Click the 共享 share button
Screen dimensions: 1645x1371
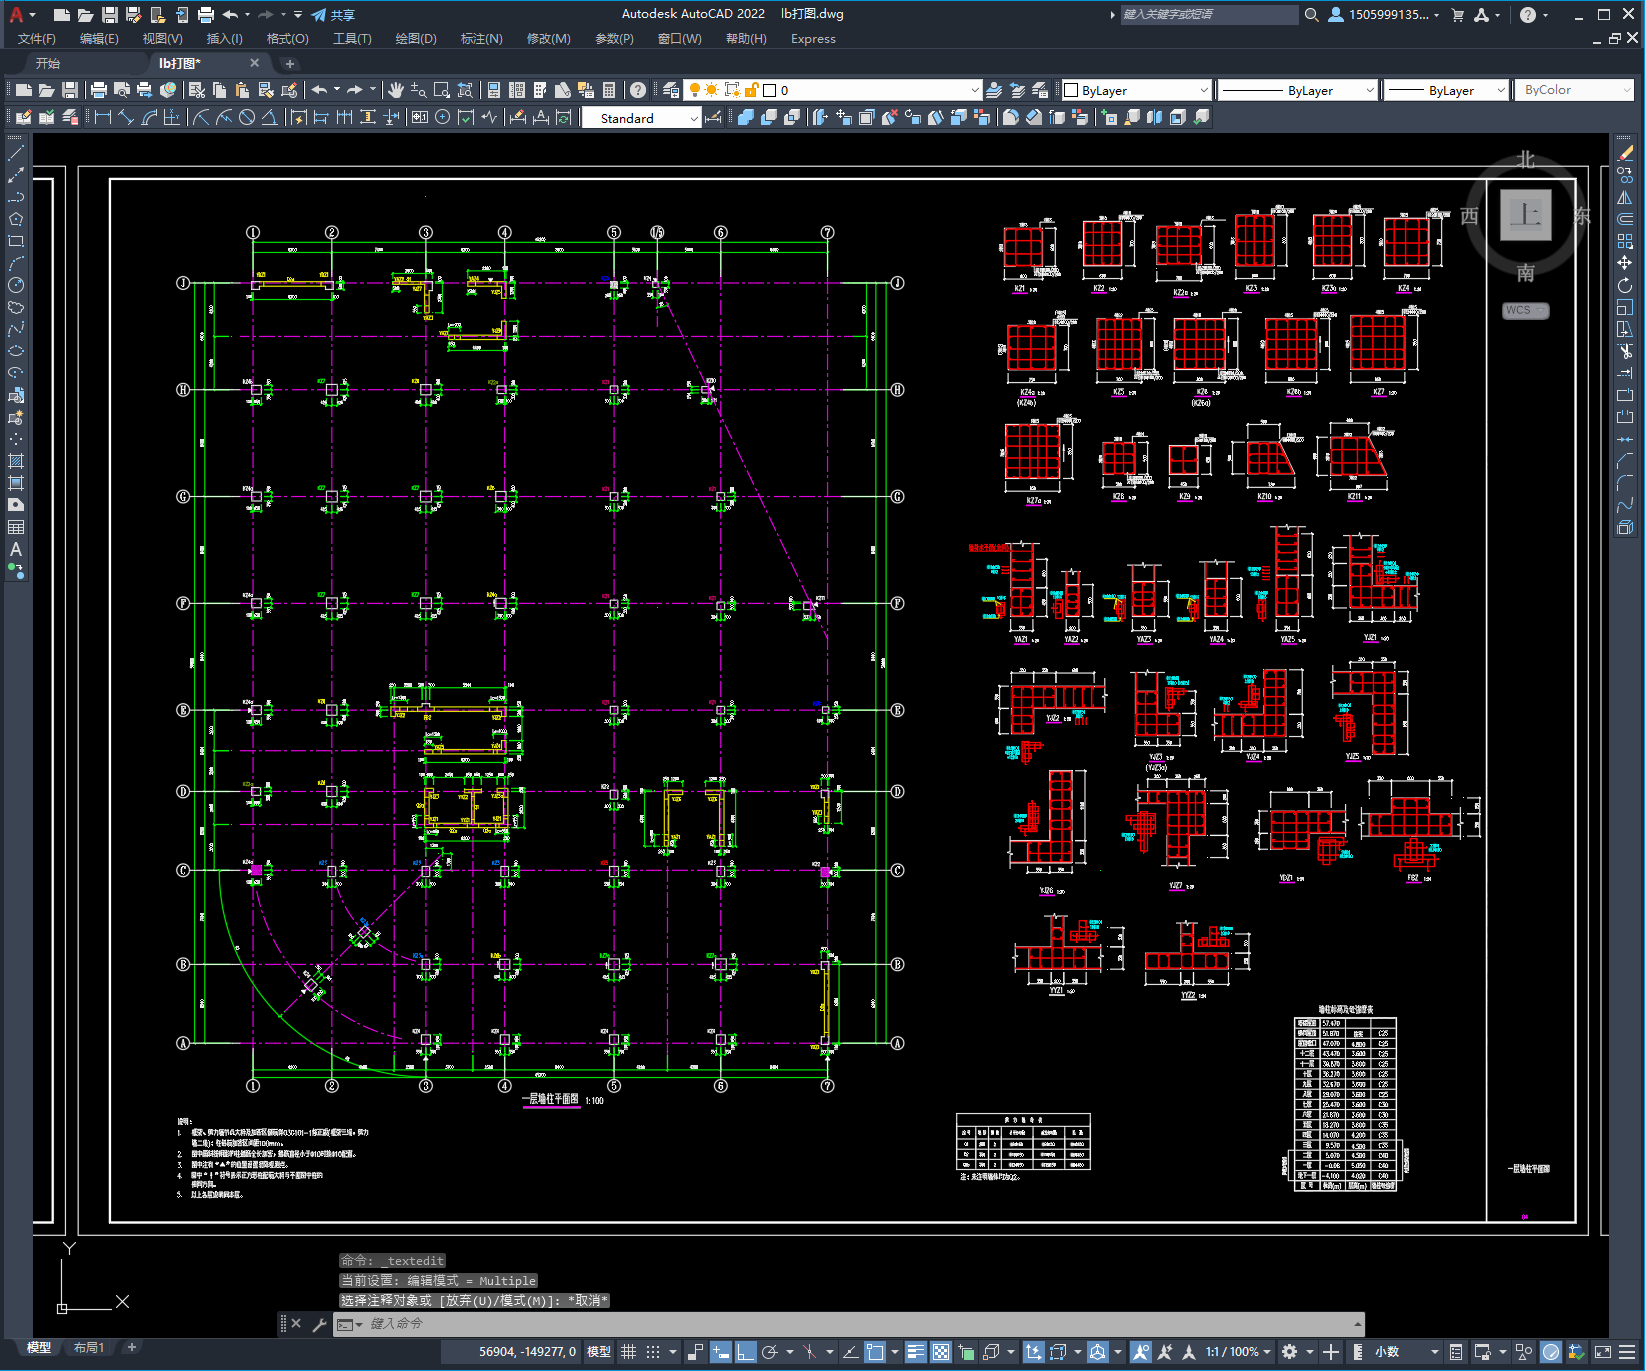(x=333, y=15)
